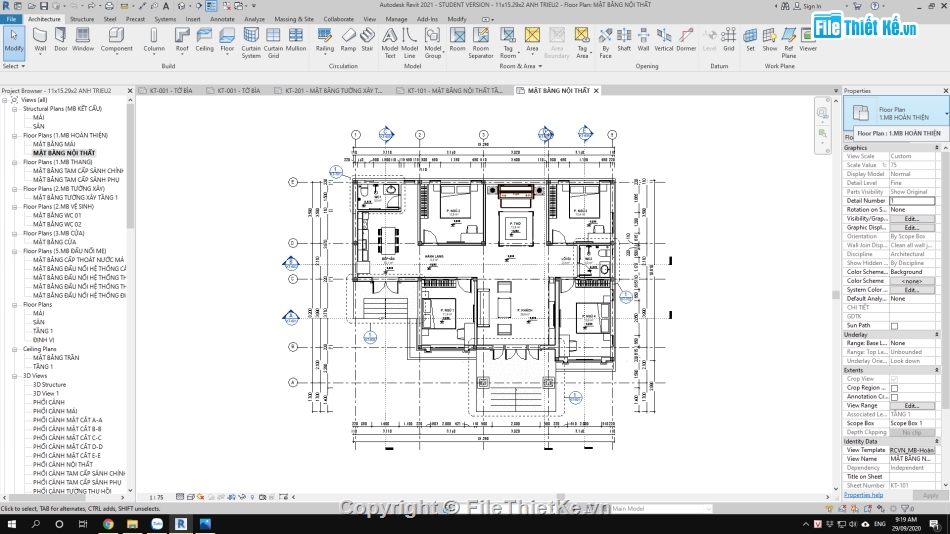Viewport: 950px width, 534px height.
Task: Click Edit button for Visibility/Graphics Overrides
Action: click(912, 219)
